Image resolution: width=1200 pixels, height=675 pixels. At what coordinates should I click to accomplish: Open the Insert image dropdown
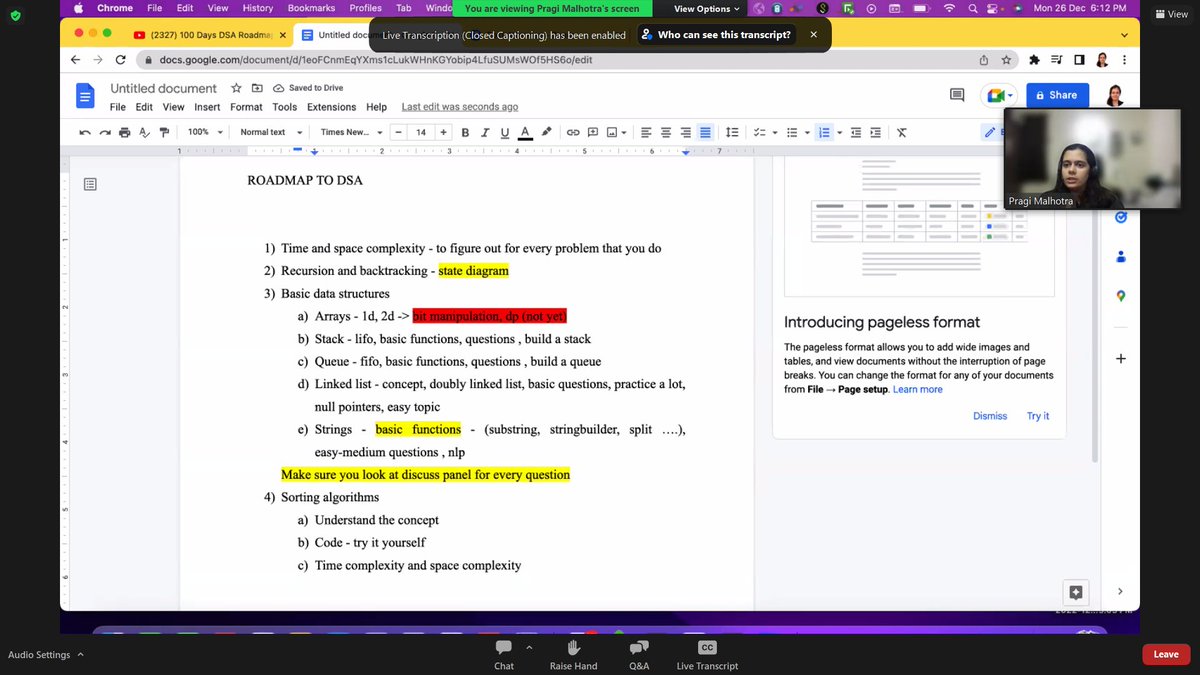[617, 132]
